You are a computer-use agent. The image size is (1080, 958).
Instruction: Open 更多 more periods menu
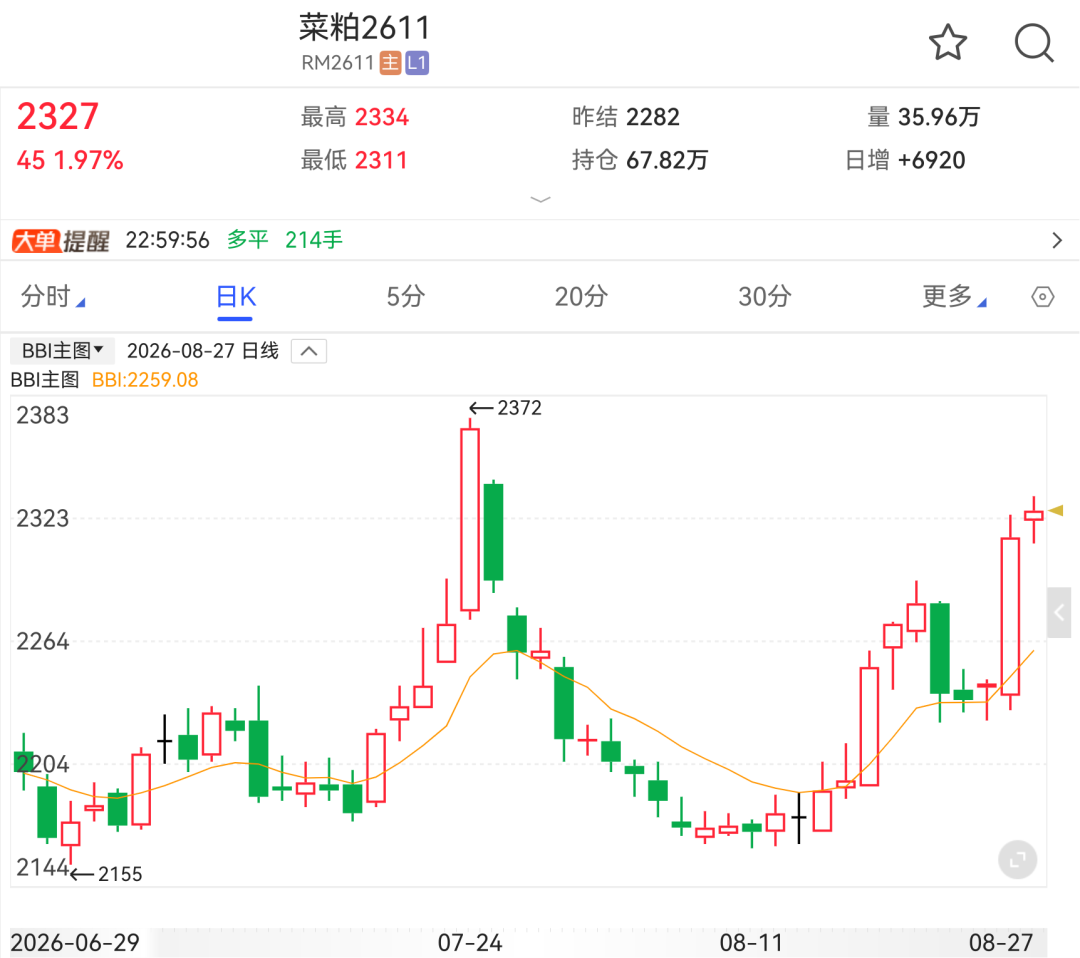[x=954, y=296]
